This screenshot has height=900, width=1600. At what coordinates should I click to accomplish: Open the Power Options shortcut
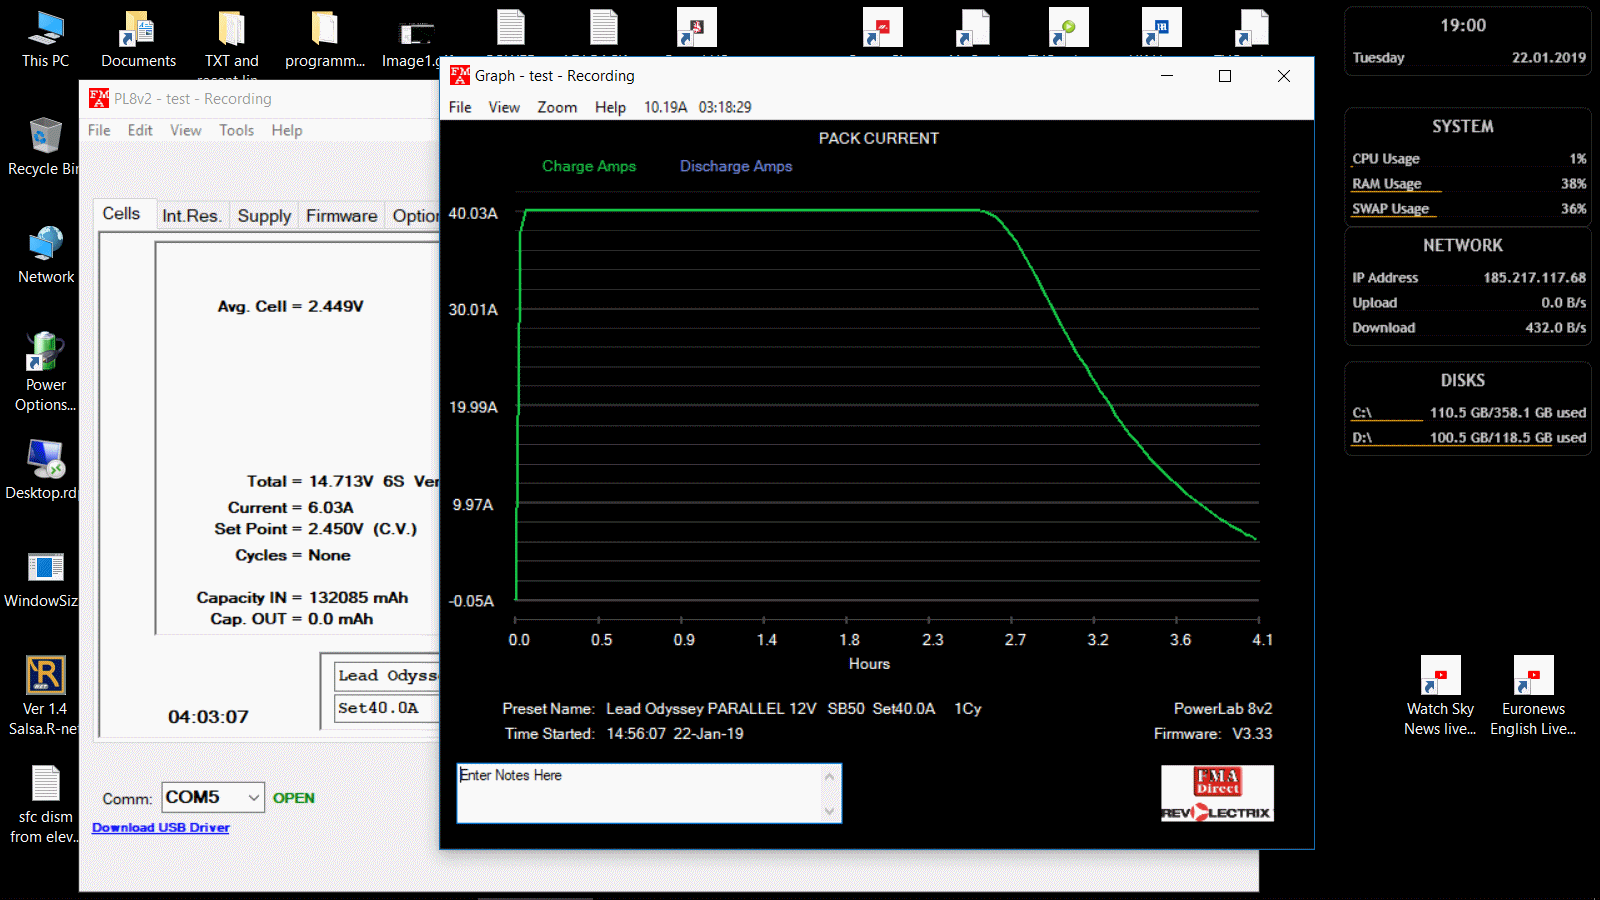45,353
